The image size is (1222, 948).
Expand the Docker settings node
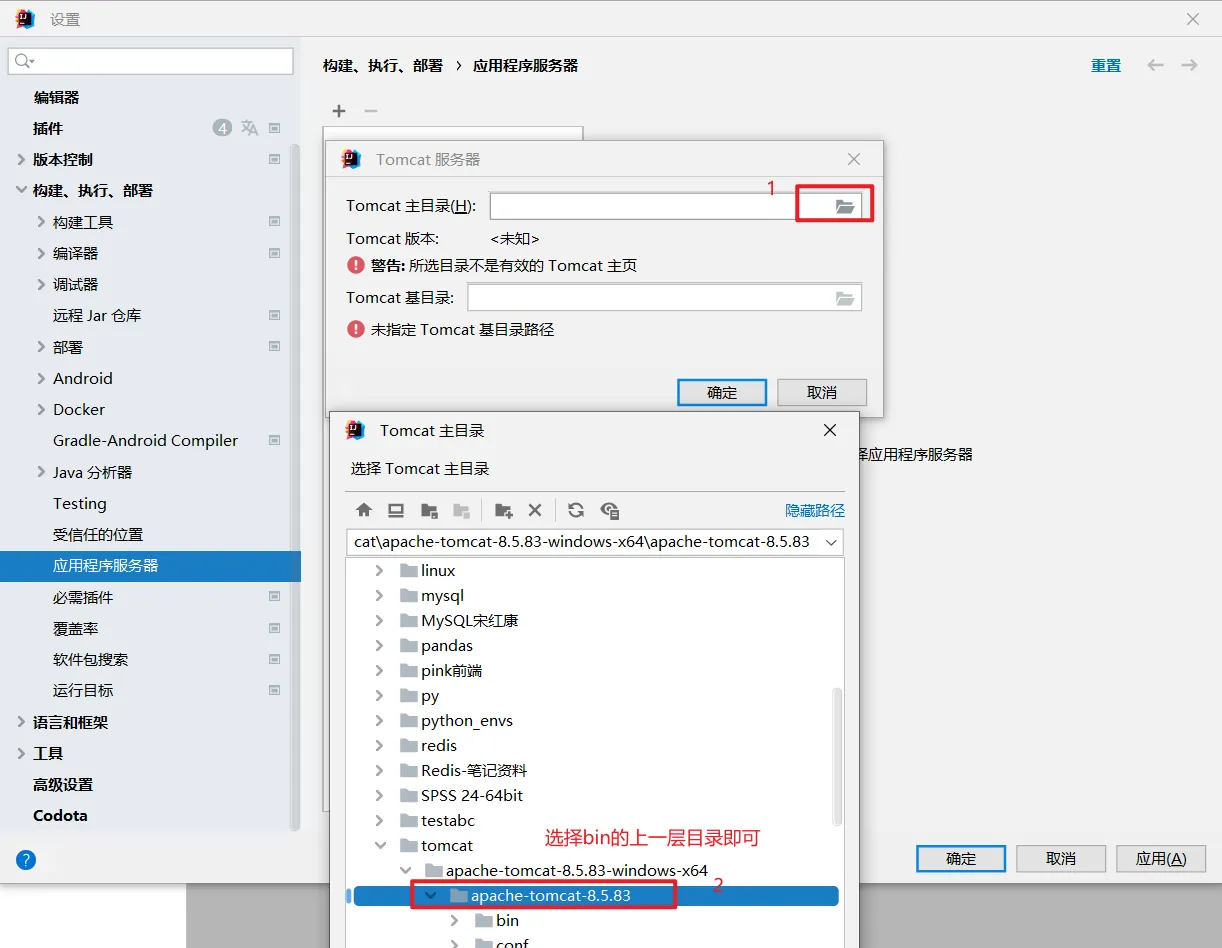[41, 409]
